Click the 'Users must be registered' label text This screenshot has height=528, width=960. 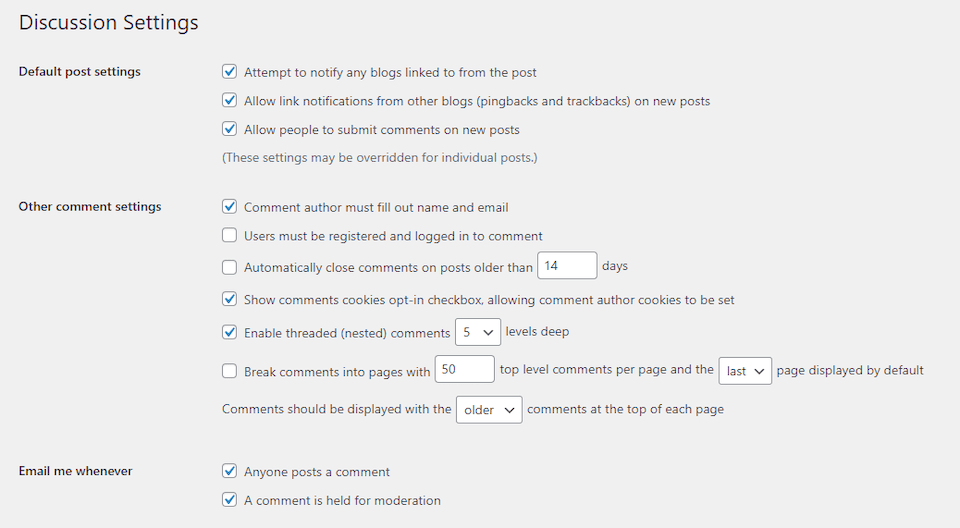[x=393, y=236]
